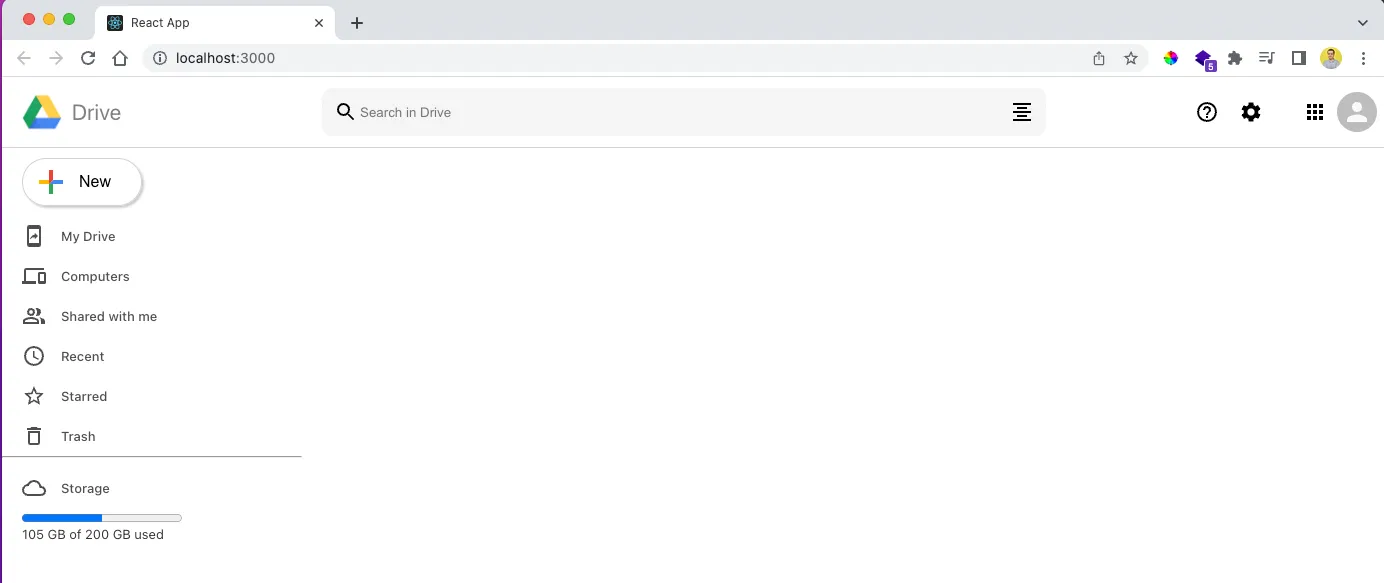Open Computers in sidebar
This screenshot has height=583, width=1384.
(x=95, y=276)
